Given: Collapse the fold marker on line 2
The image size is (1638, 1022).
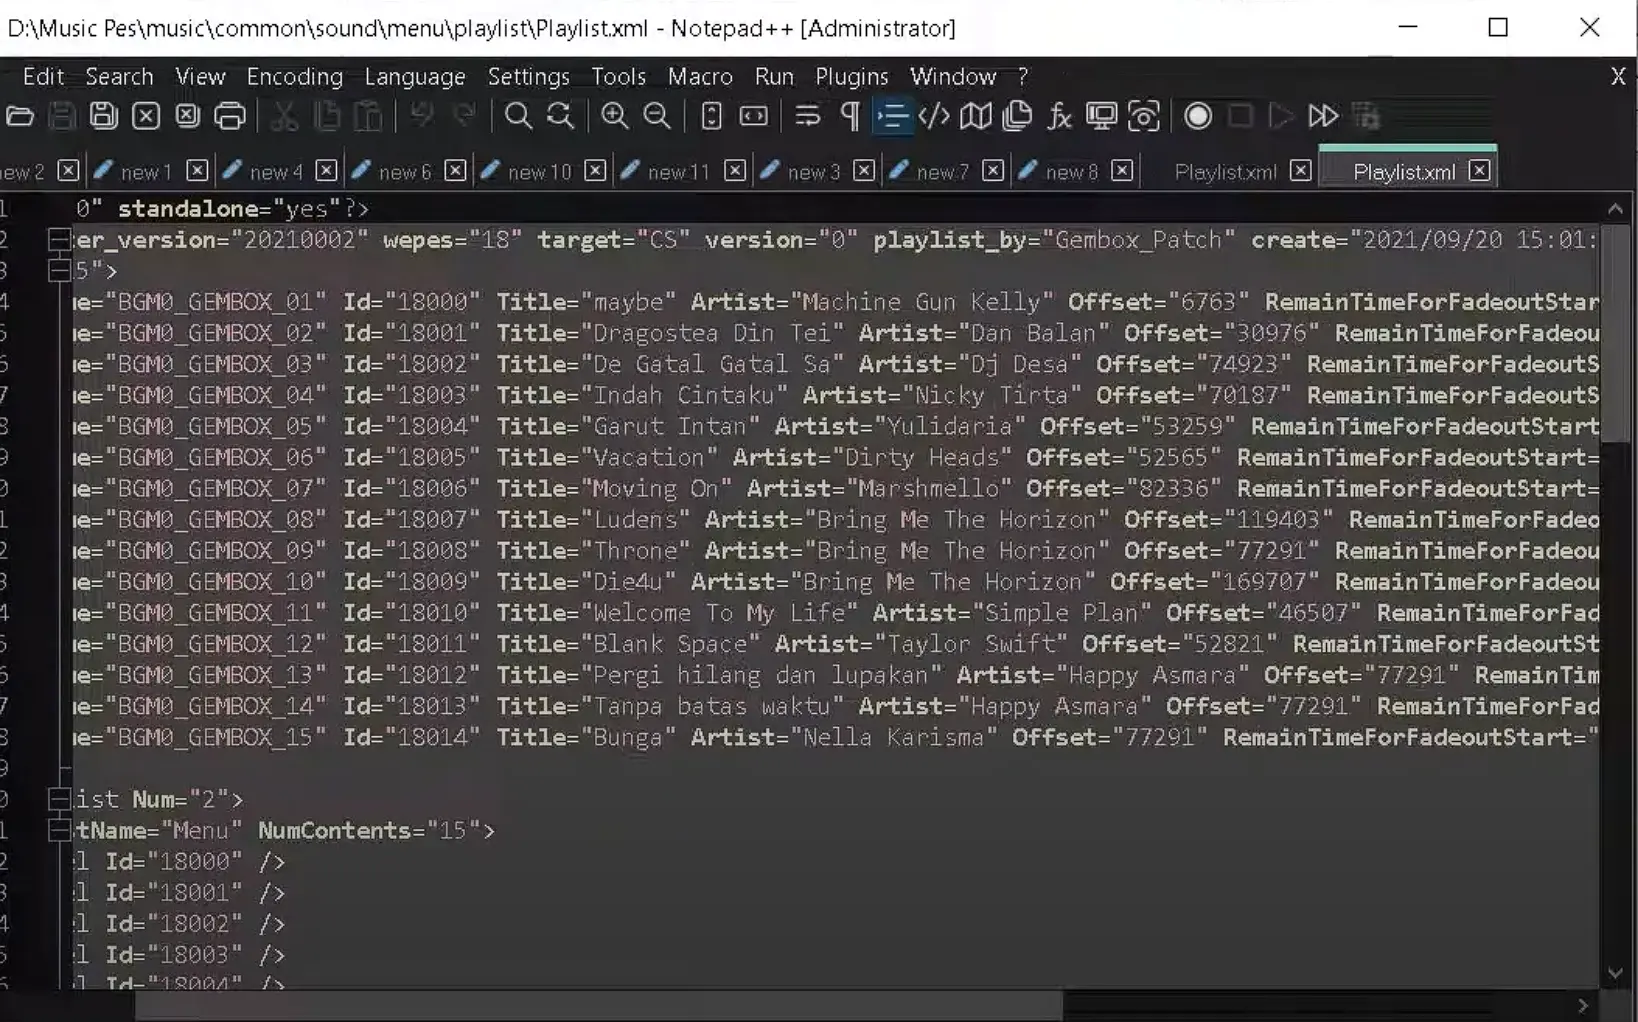Looking at the screenshot, I should point(59,240).
